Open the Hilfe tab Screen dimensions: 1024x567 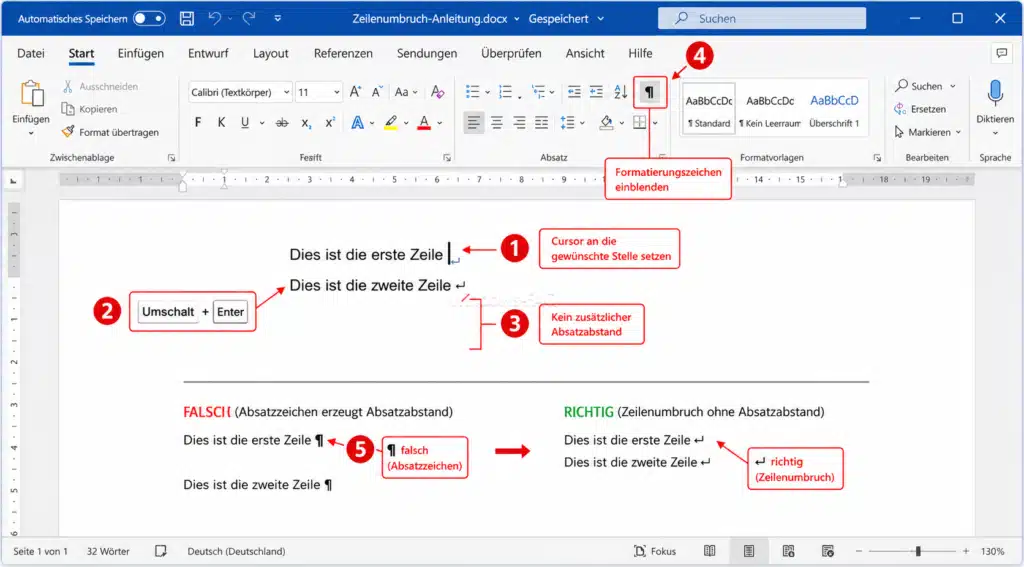pos(640,54)
